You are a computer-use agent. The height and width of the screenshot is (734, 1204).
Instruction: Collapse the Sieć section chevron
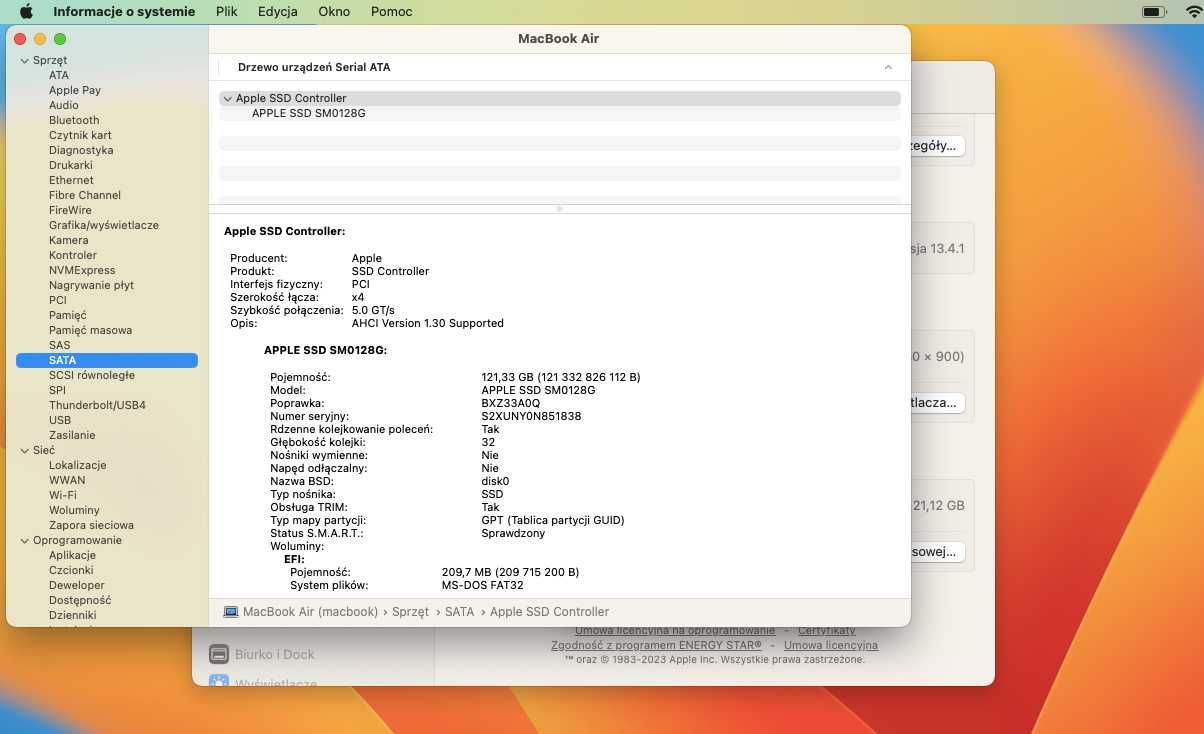(24, 450)
